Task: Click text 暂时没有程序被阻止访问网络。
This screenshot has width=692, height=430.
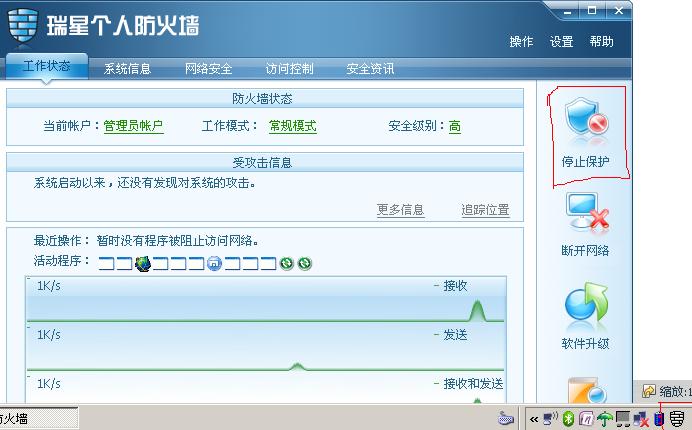Action: click(x=178, y=241)
